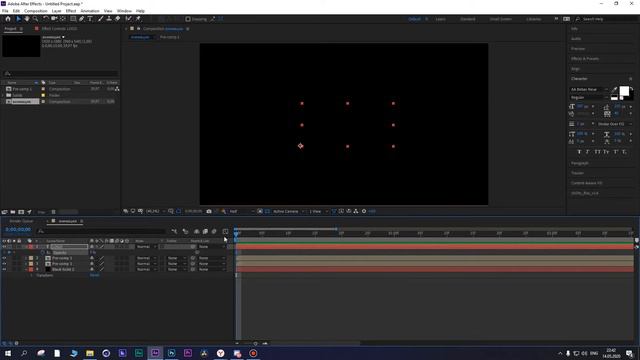Pick font color with Character eyedropper
This screenshot has width=640, height=360.
[x=615, y=89]
